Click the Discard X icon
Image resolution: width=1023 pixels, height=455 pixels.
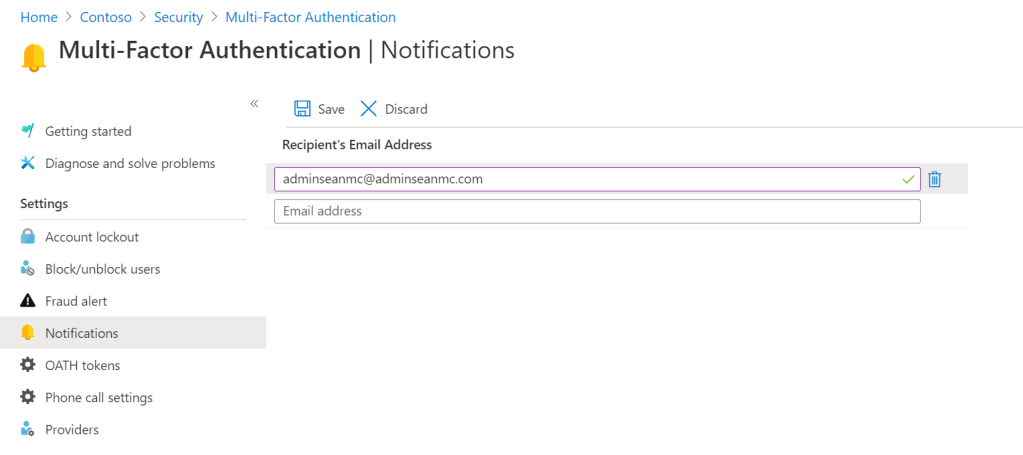369,109
